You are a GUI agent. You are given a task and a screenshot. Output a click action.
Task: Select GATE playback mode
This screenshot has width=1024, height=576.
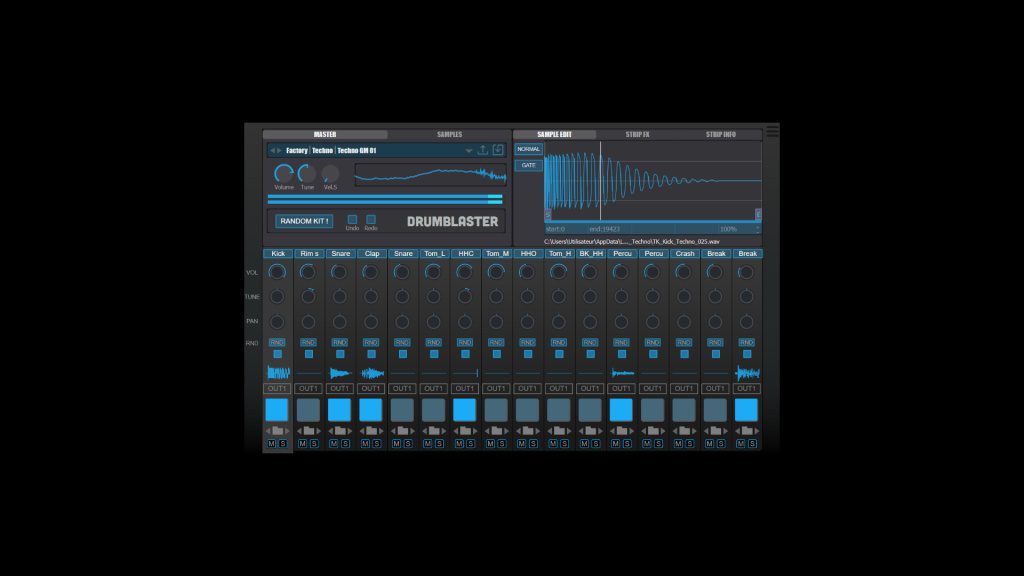coord(528,165)
